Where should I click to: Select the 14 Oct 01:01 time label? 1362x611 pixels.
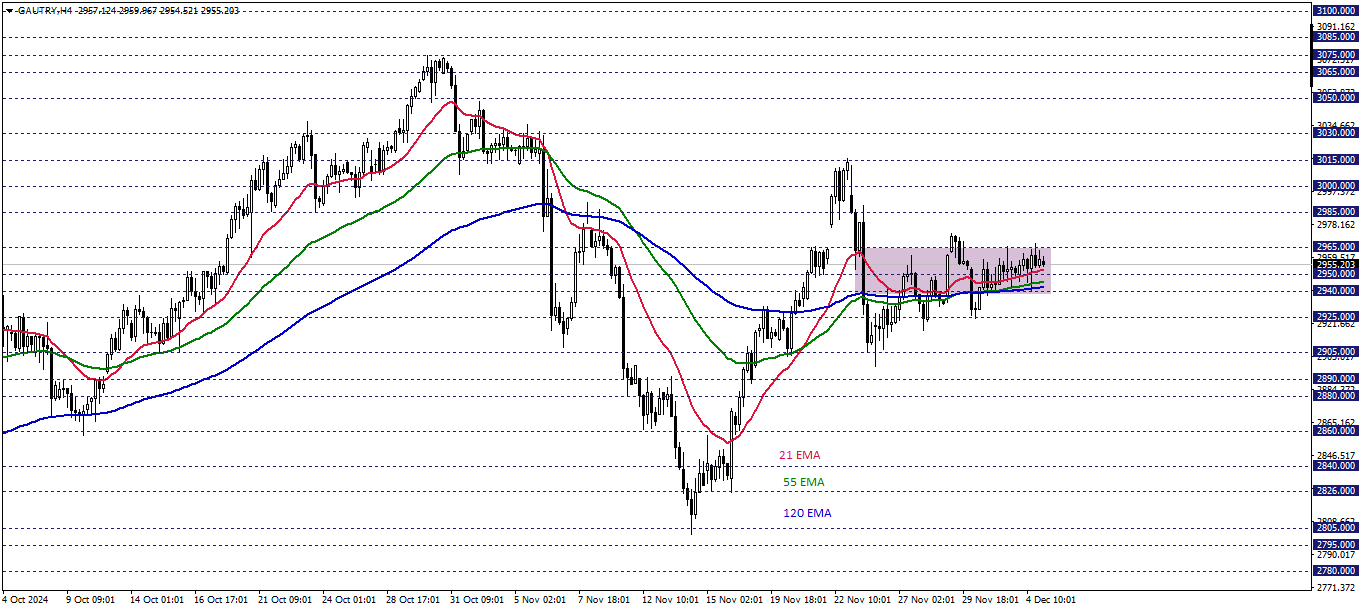click(x=157, y=600)
